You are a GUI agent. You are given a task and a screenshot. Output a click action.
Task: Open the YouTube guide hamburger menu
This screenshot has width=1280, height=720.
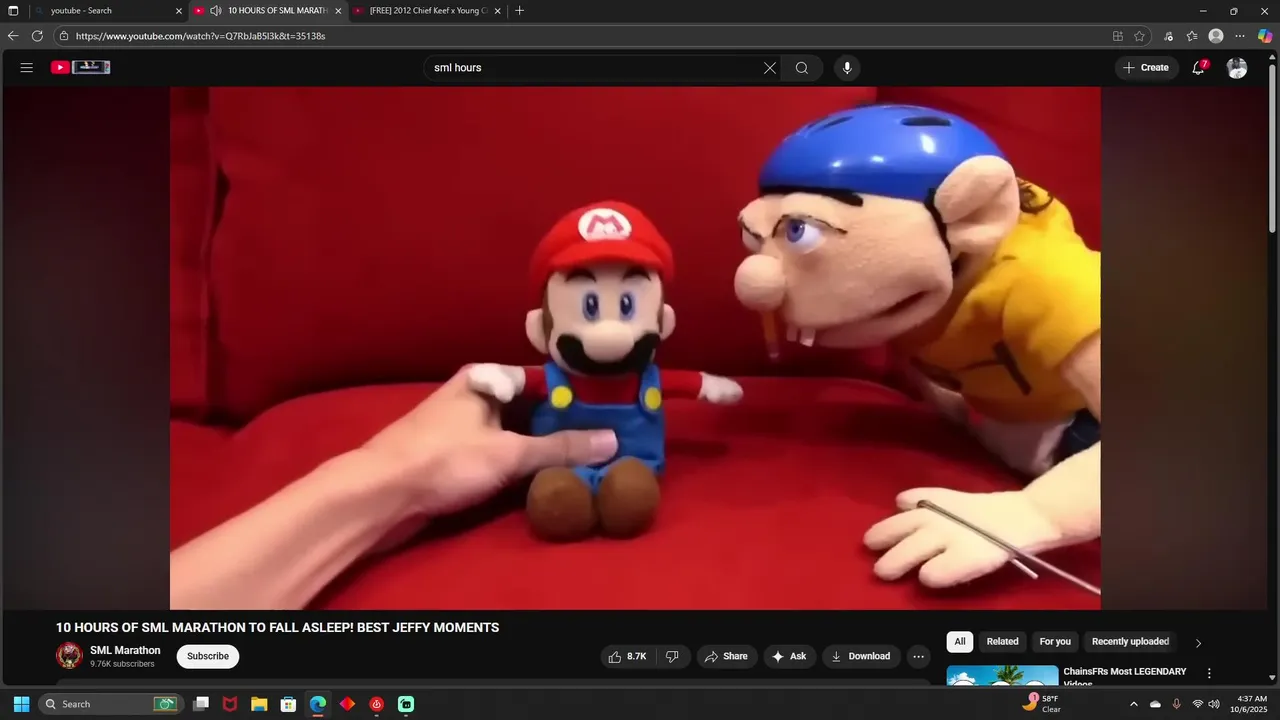(x=27, y=68)
